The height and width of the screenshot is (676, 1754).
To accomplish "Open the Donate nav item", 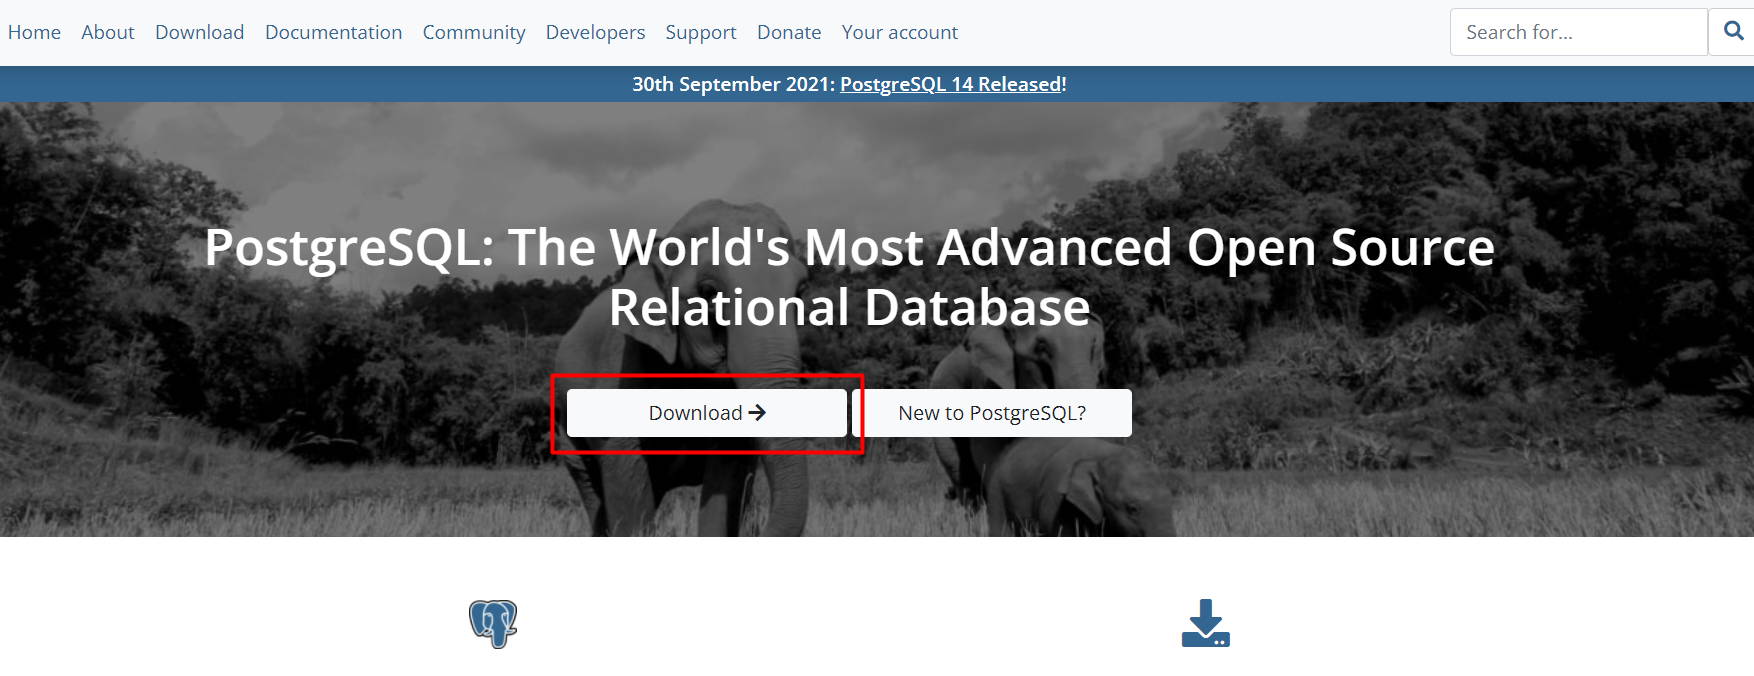I will click(x=789, y=32).
